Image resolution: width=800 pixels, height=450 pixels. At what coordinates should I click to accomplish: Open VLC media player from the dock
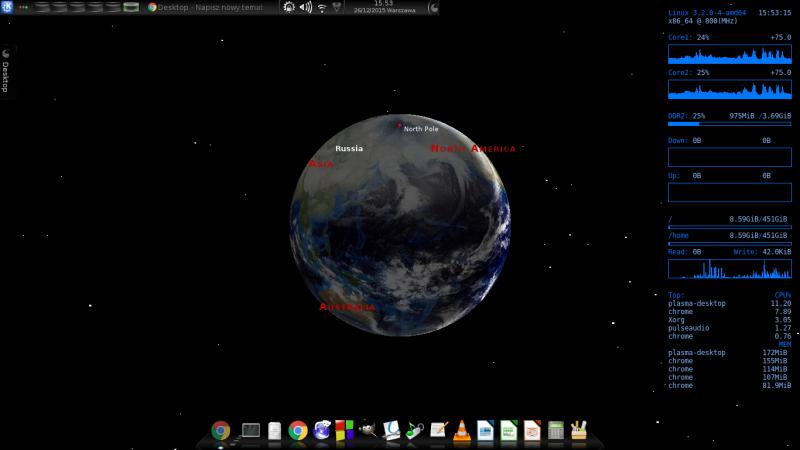click(462, 430)
